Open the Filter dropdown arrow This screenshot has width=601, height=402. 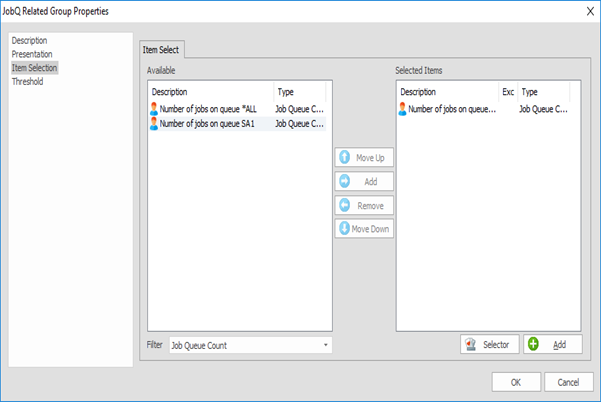325,345
